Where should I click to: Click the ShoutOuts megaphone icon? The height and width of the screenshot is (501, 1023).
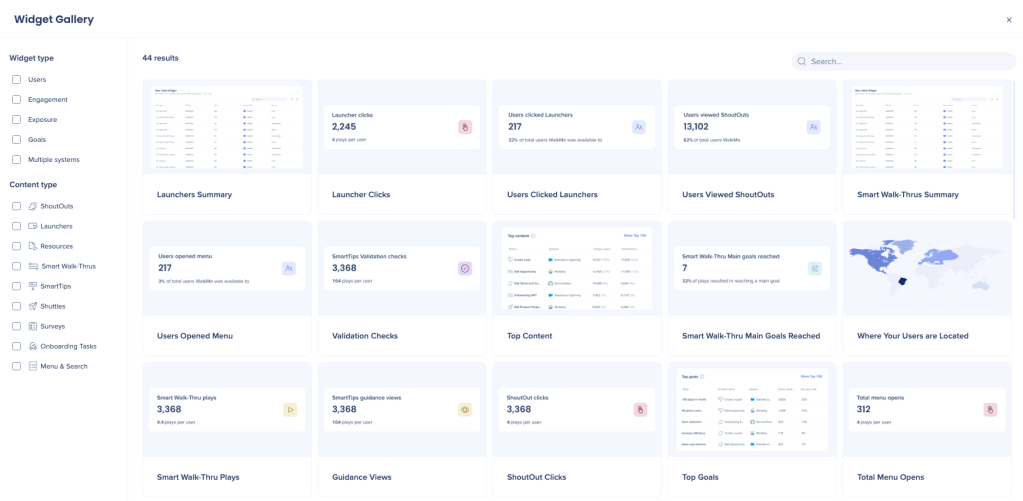point(33,206)
